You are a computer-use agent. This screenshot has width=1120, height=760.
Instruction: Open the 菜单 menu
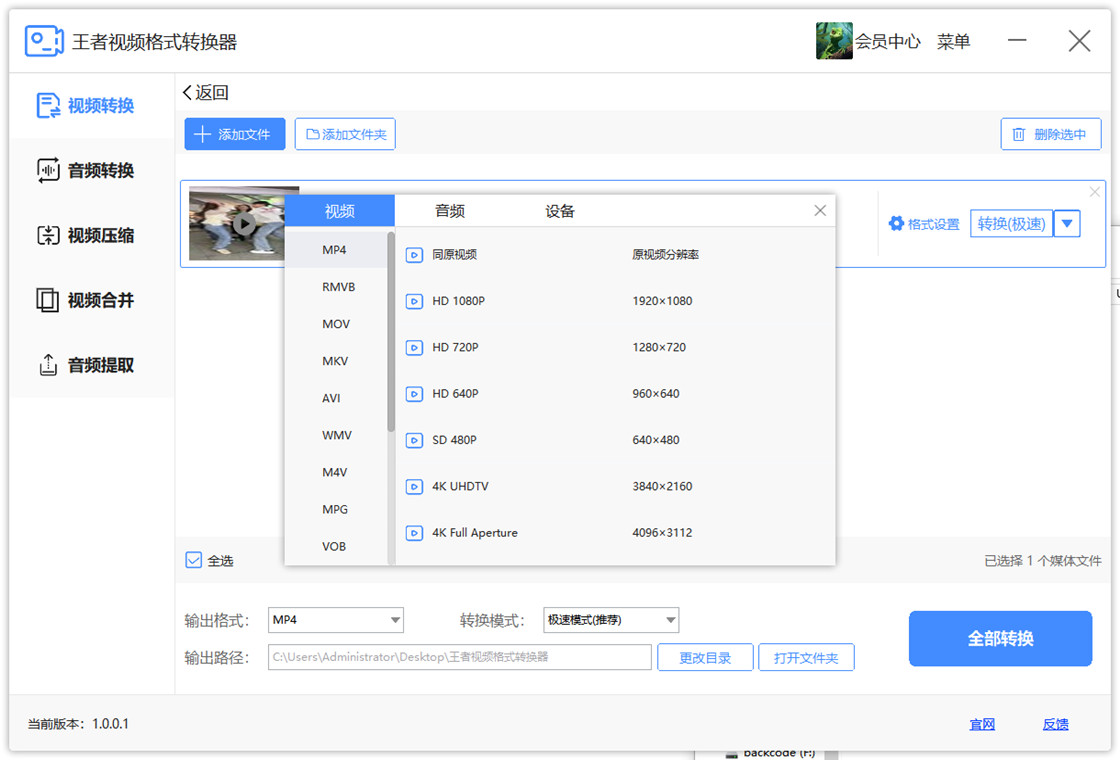pos(954,41)
